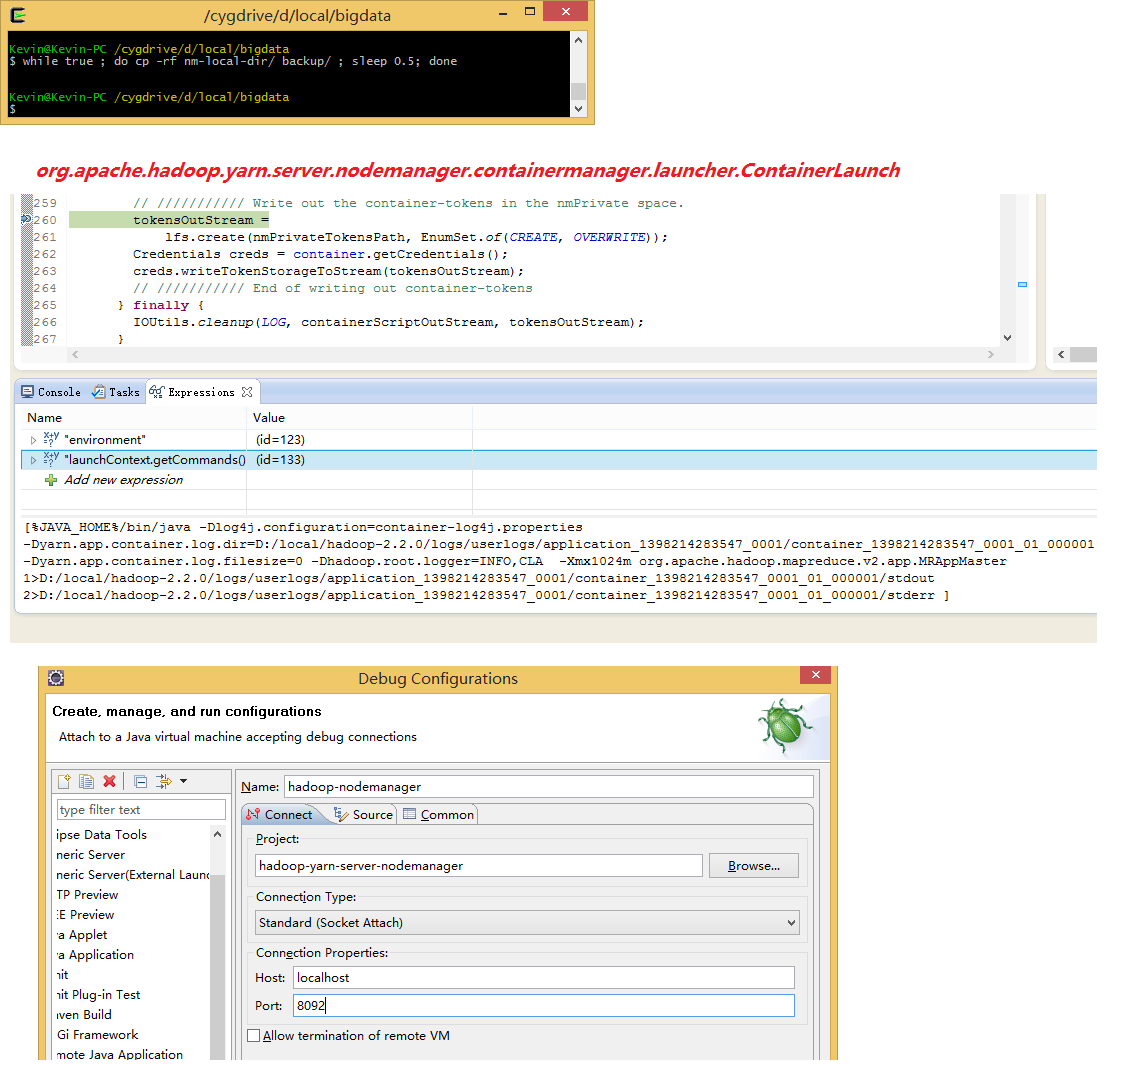Screen dimensions: 1124x1088
Task: Switch to the Console tab
Action: tap(51, 392)
